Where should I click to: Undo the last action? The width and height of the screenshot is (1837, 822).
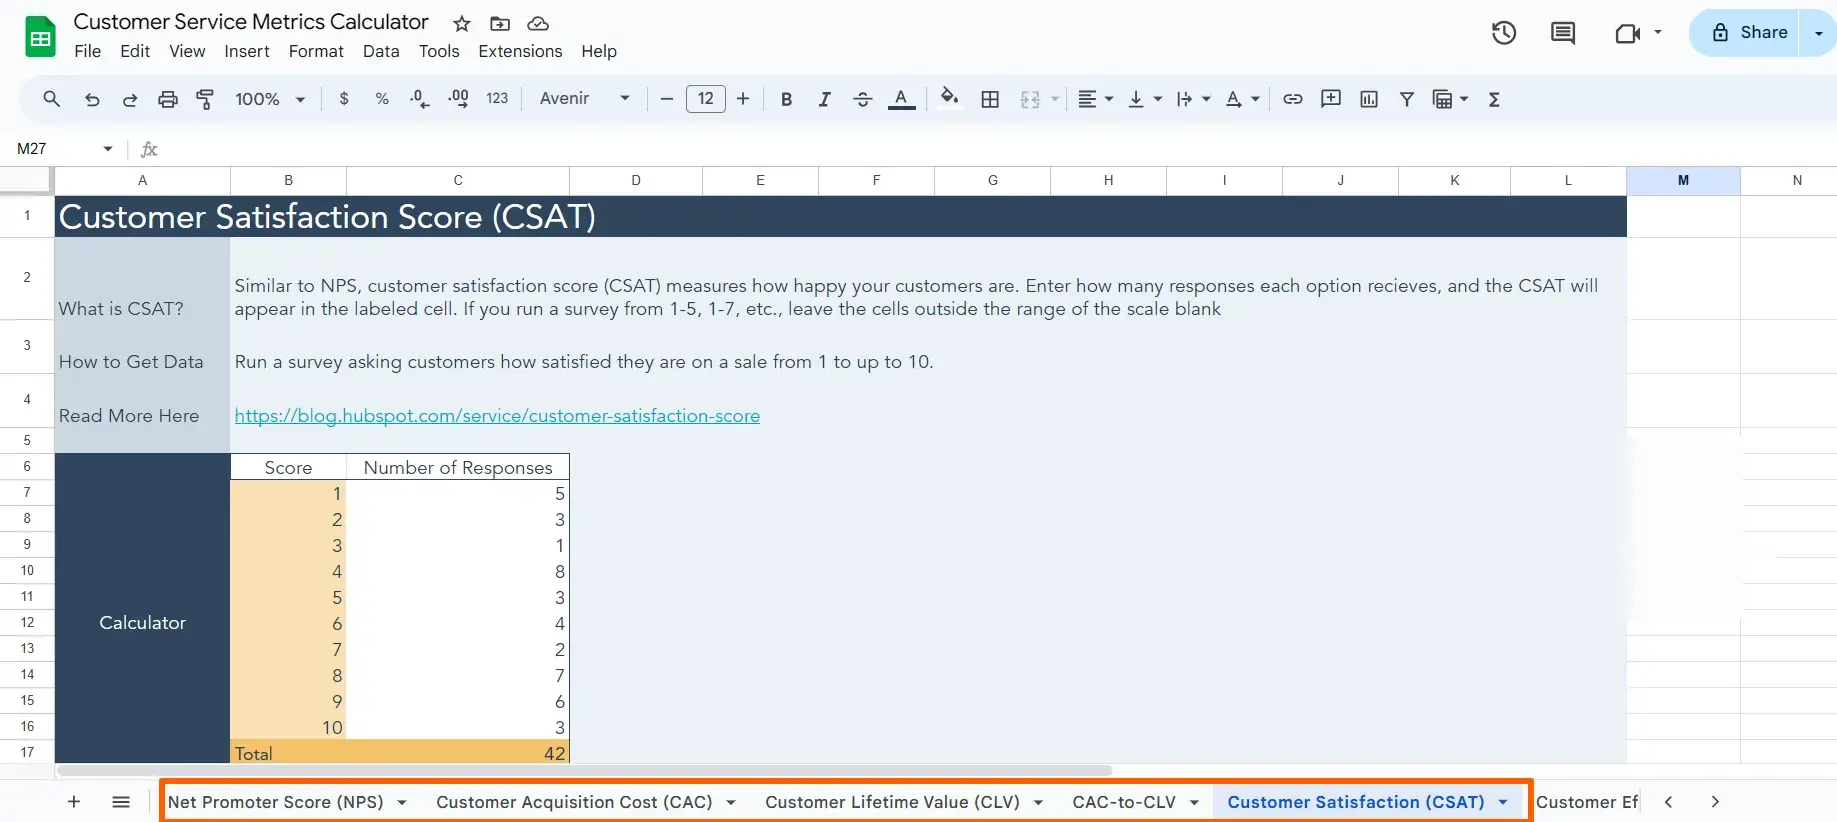[x=92, y=99]
